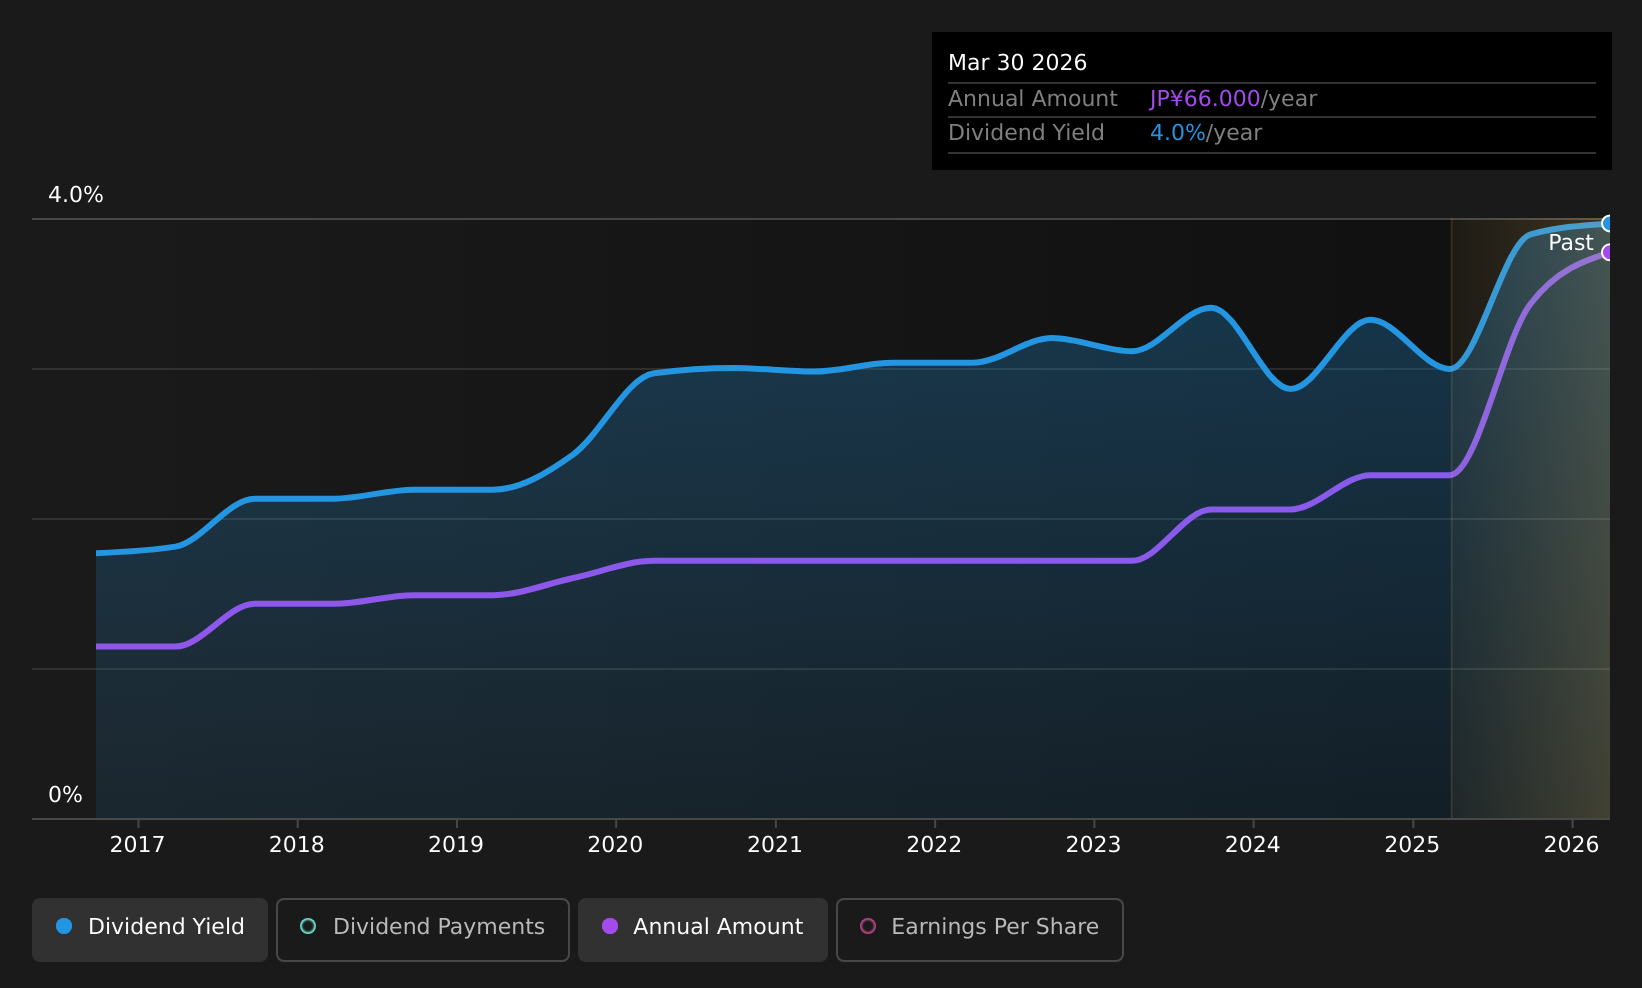Image resolution: width=1642 pixels, height=988 pixels.
Task: Click the 'Dividend Yield' tooltip row label
Action: click(x=1026, y=133)
